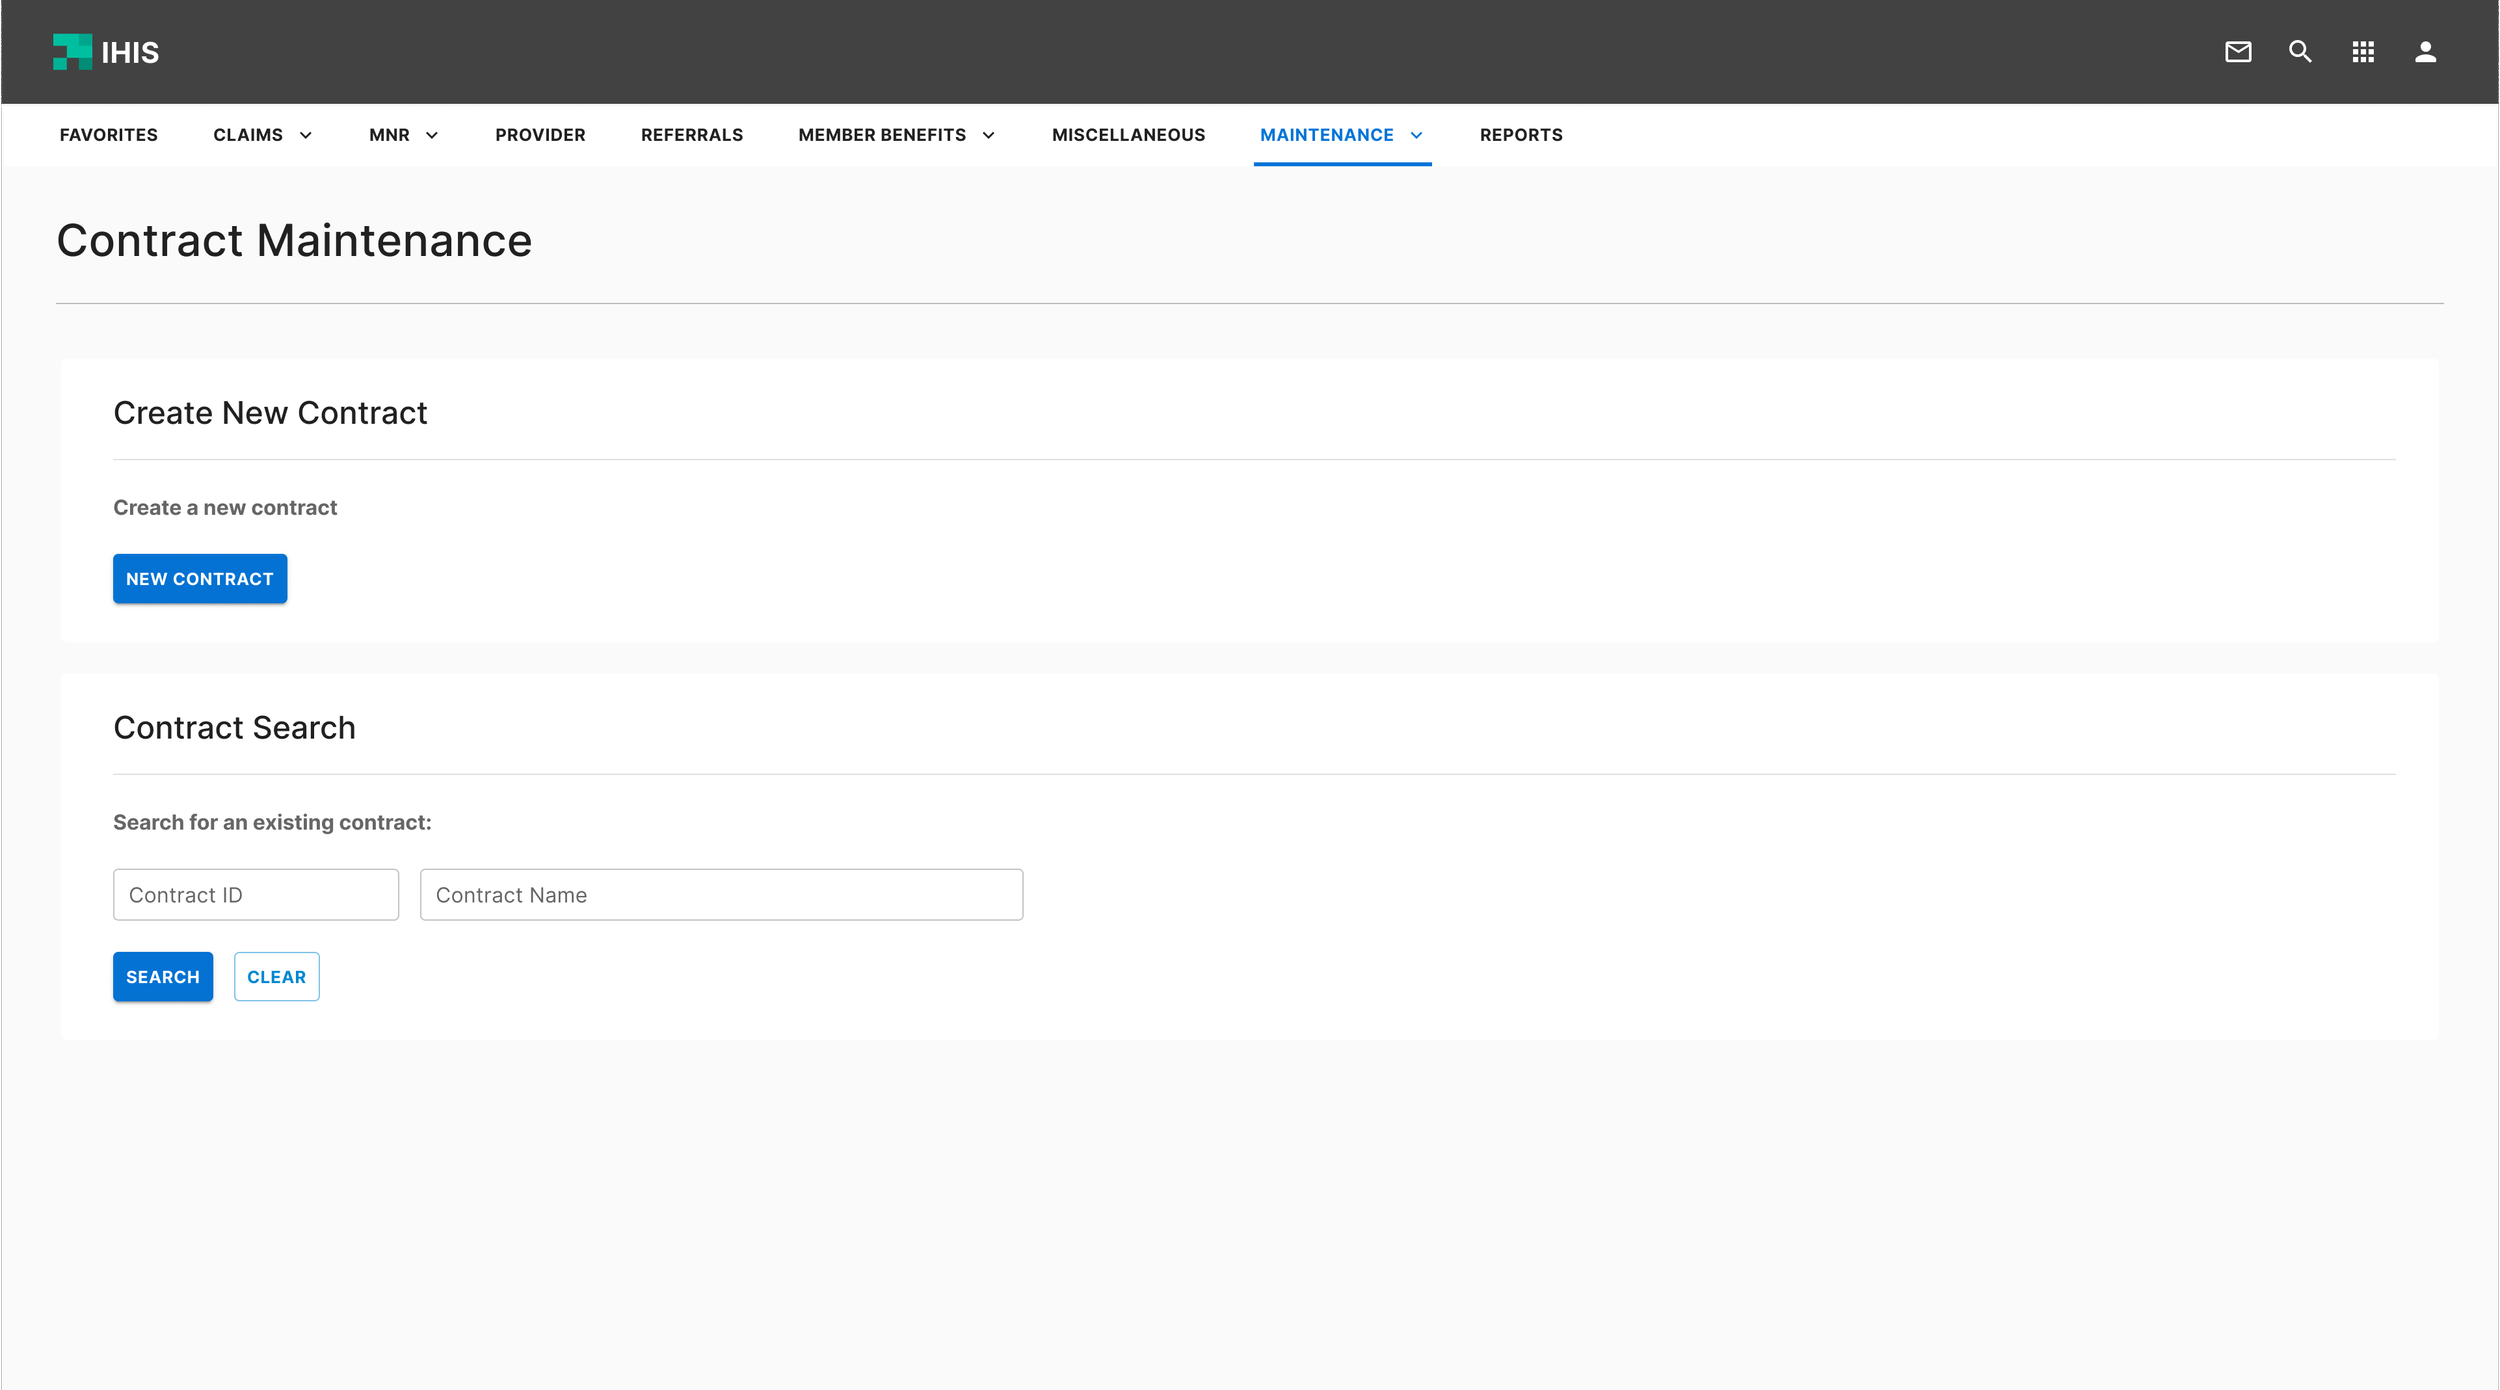Click the 'Create a new contract' text
Viewport: 2500px width, 1390px height.
pos(225,507)
